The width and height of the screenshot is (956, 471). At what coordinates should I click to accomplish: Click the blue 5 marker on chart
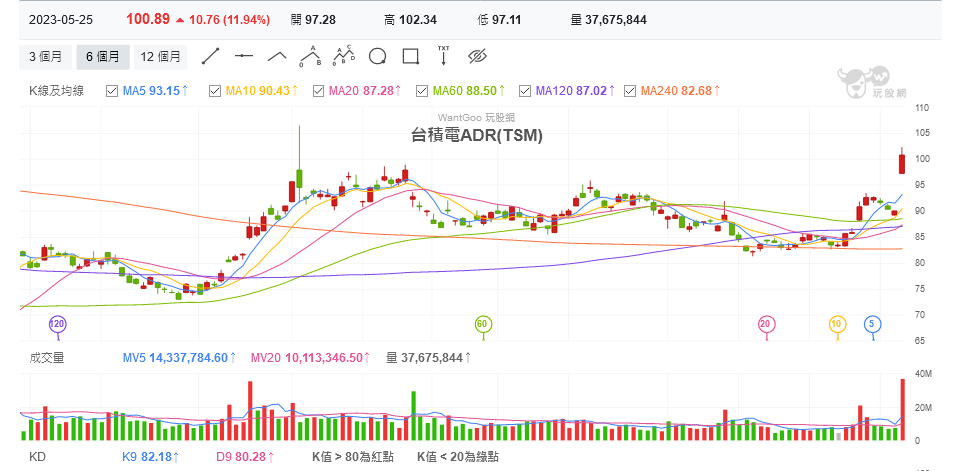[x=872, y=324]
